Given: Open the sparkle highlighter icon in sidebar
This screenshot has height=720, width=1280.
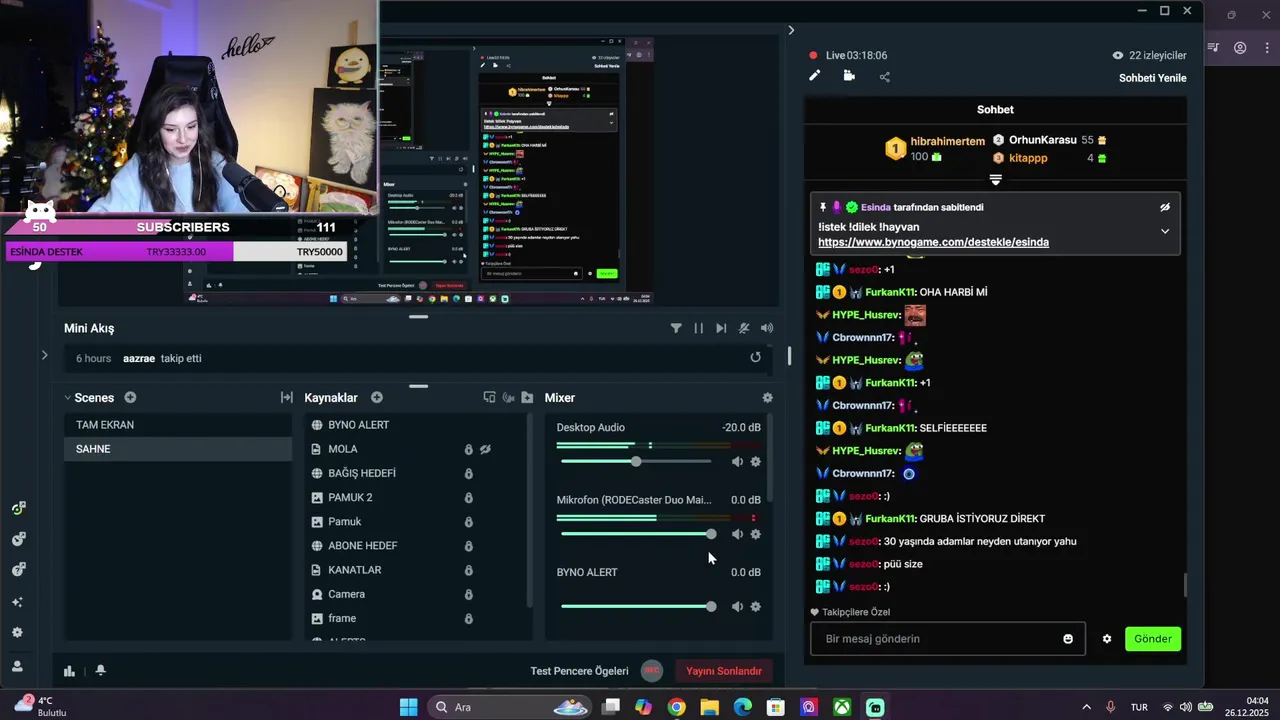Looking at the screenshot, I should coord(17,601).
